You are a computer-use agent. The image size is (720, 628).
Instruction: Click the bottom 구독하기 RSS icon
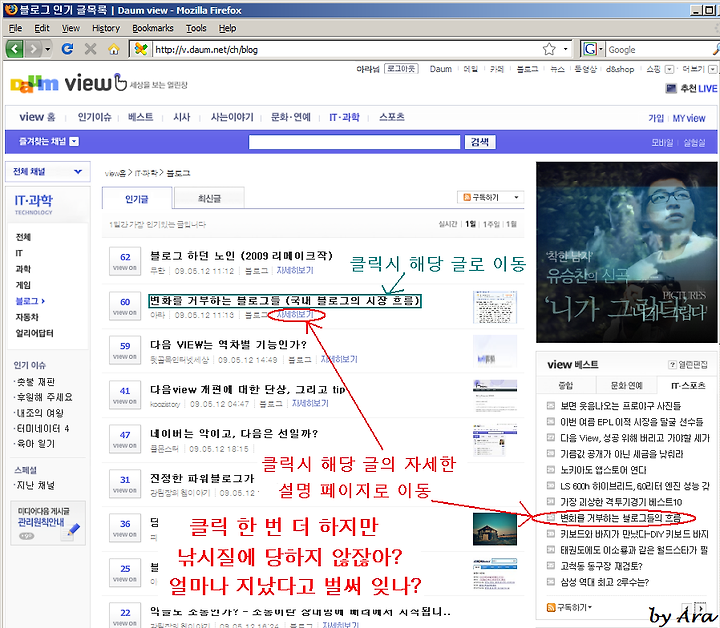point(551,608)
